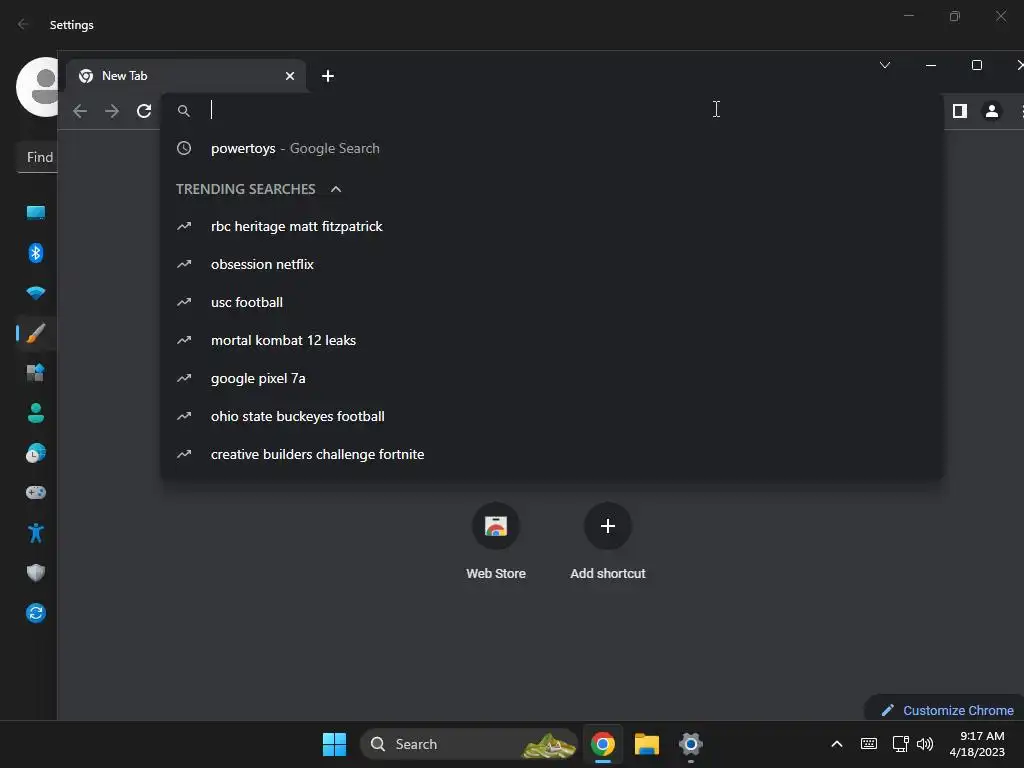Open Gaming controller icon in Settings
This screenshot has width=1024, height=768.
(x=36, y=492)
